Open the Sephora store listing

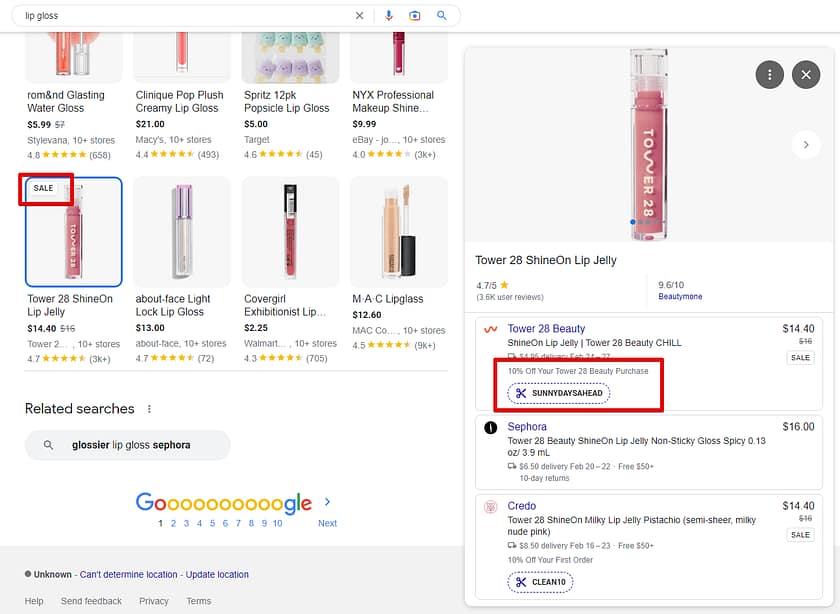527,427
